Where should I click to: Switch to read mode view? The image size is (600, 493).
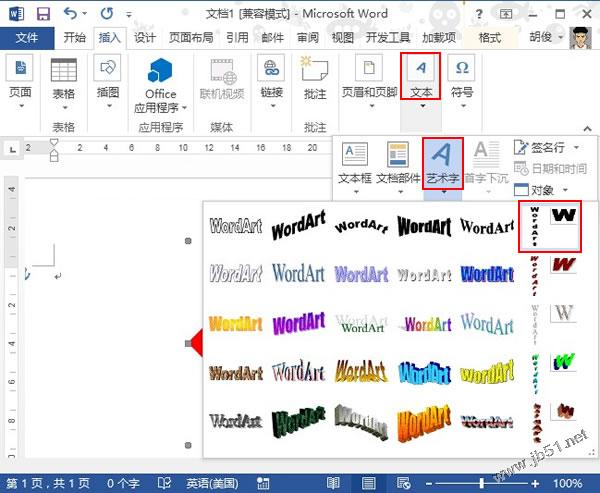(333, 483)
